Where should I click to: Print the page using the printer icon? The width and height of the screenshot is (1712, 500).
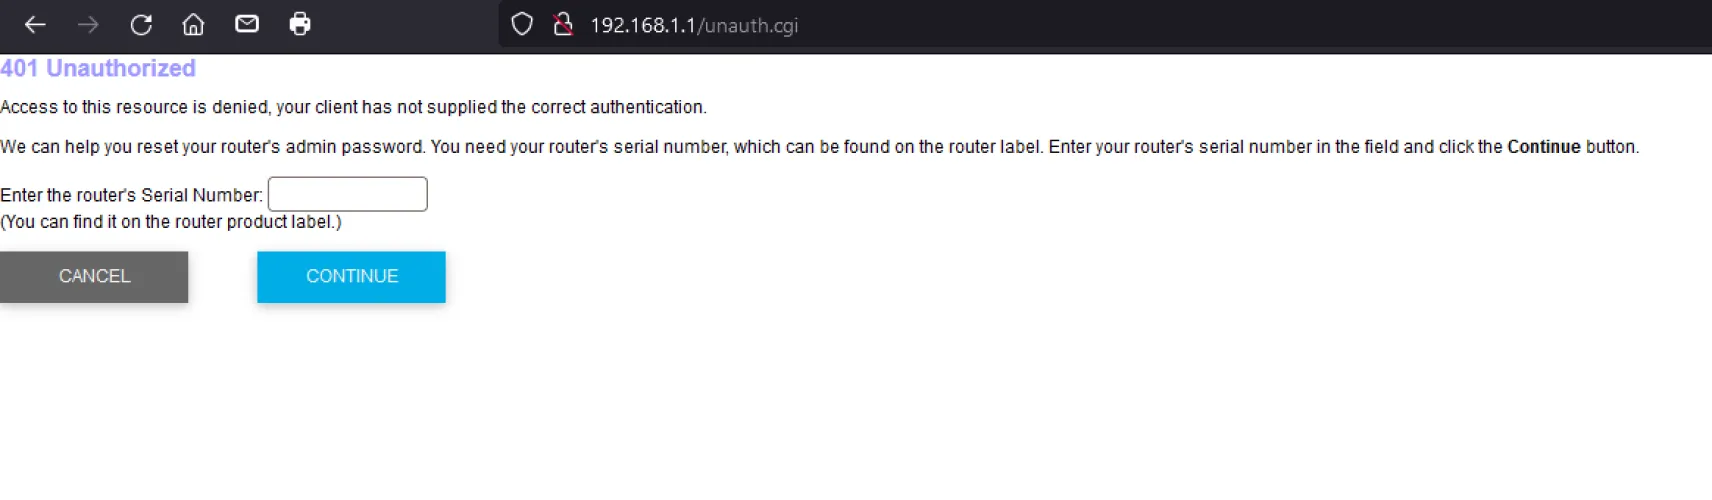point(300,24)
